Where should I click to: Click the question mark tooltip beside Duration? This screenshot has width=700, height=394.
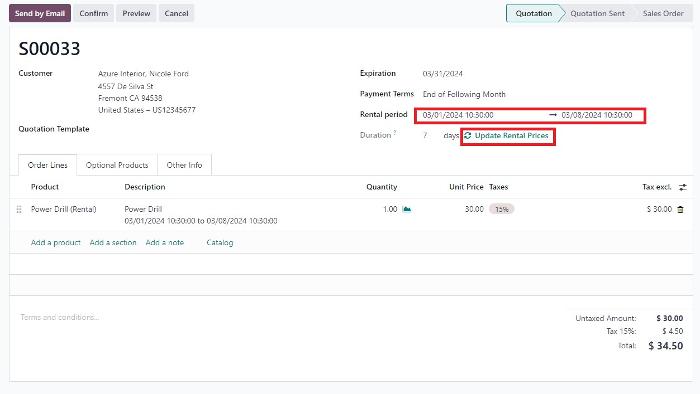point(395,133)
